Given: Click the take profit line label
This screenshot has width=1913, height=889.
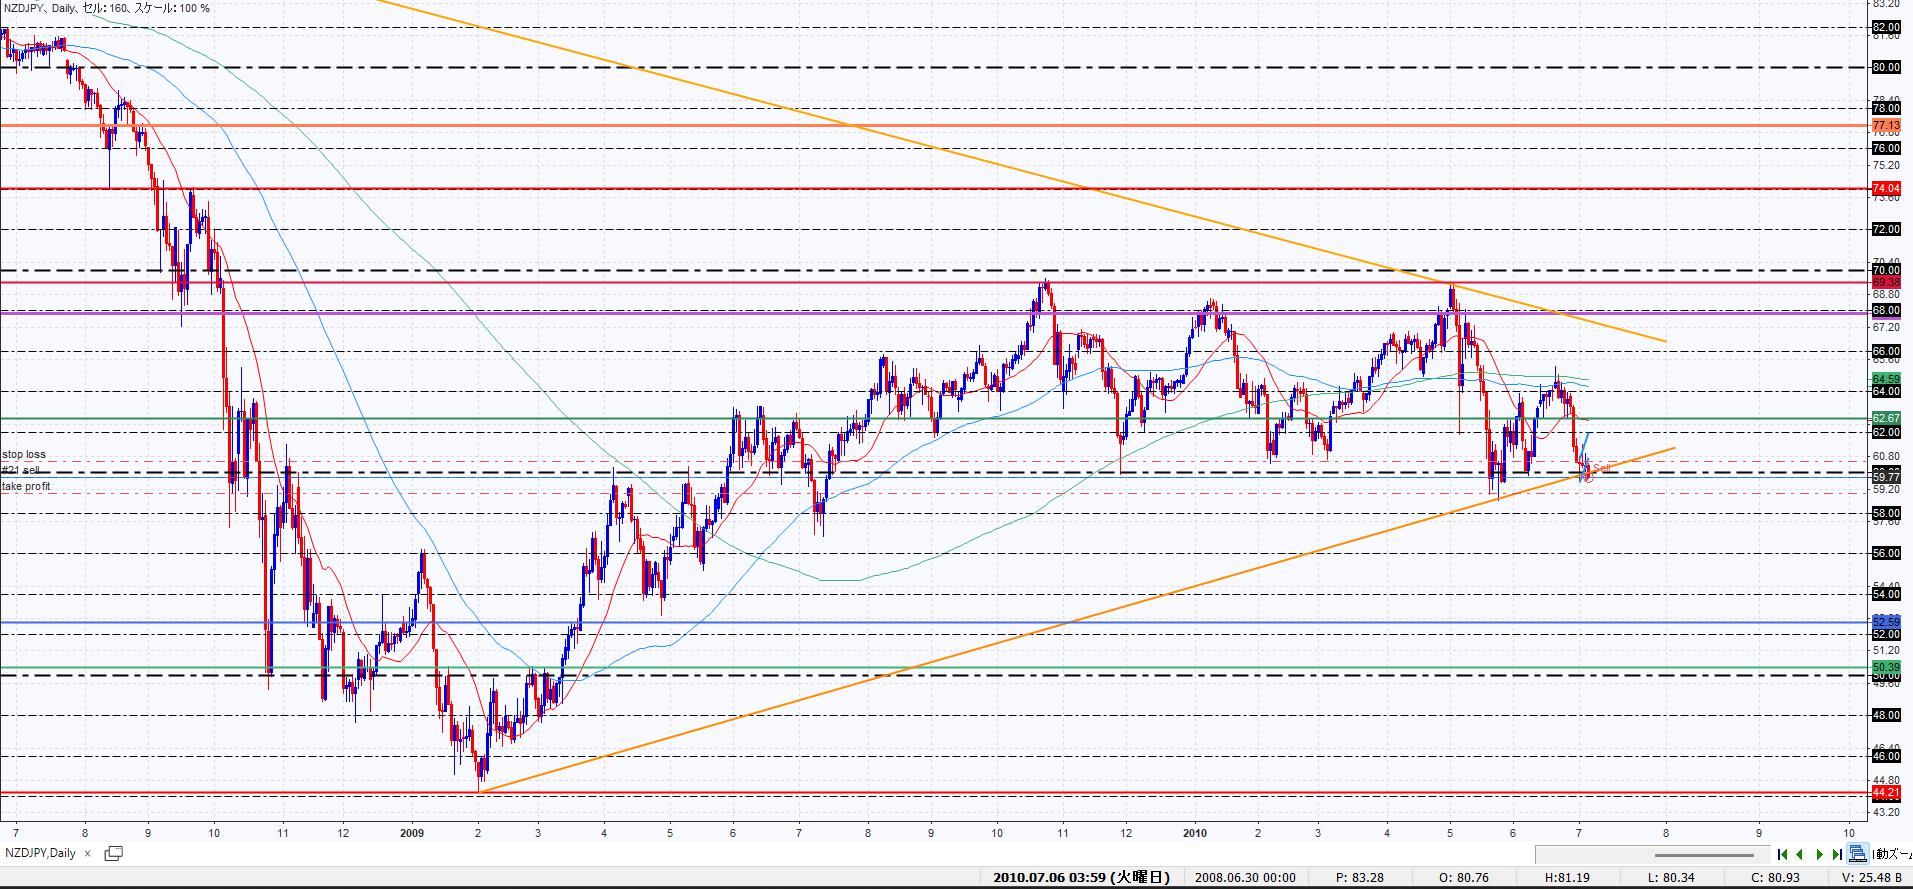Looking at the screenshot, I should (26, 487).
